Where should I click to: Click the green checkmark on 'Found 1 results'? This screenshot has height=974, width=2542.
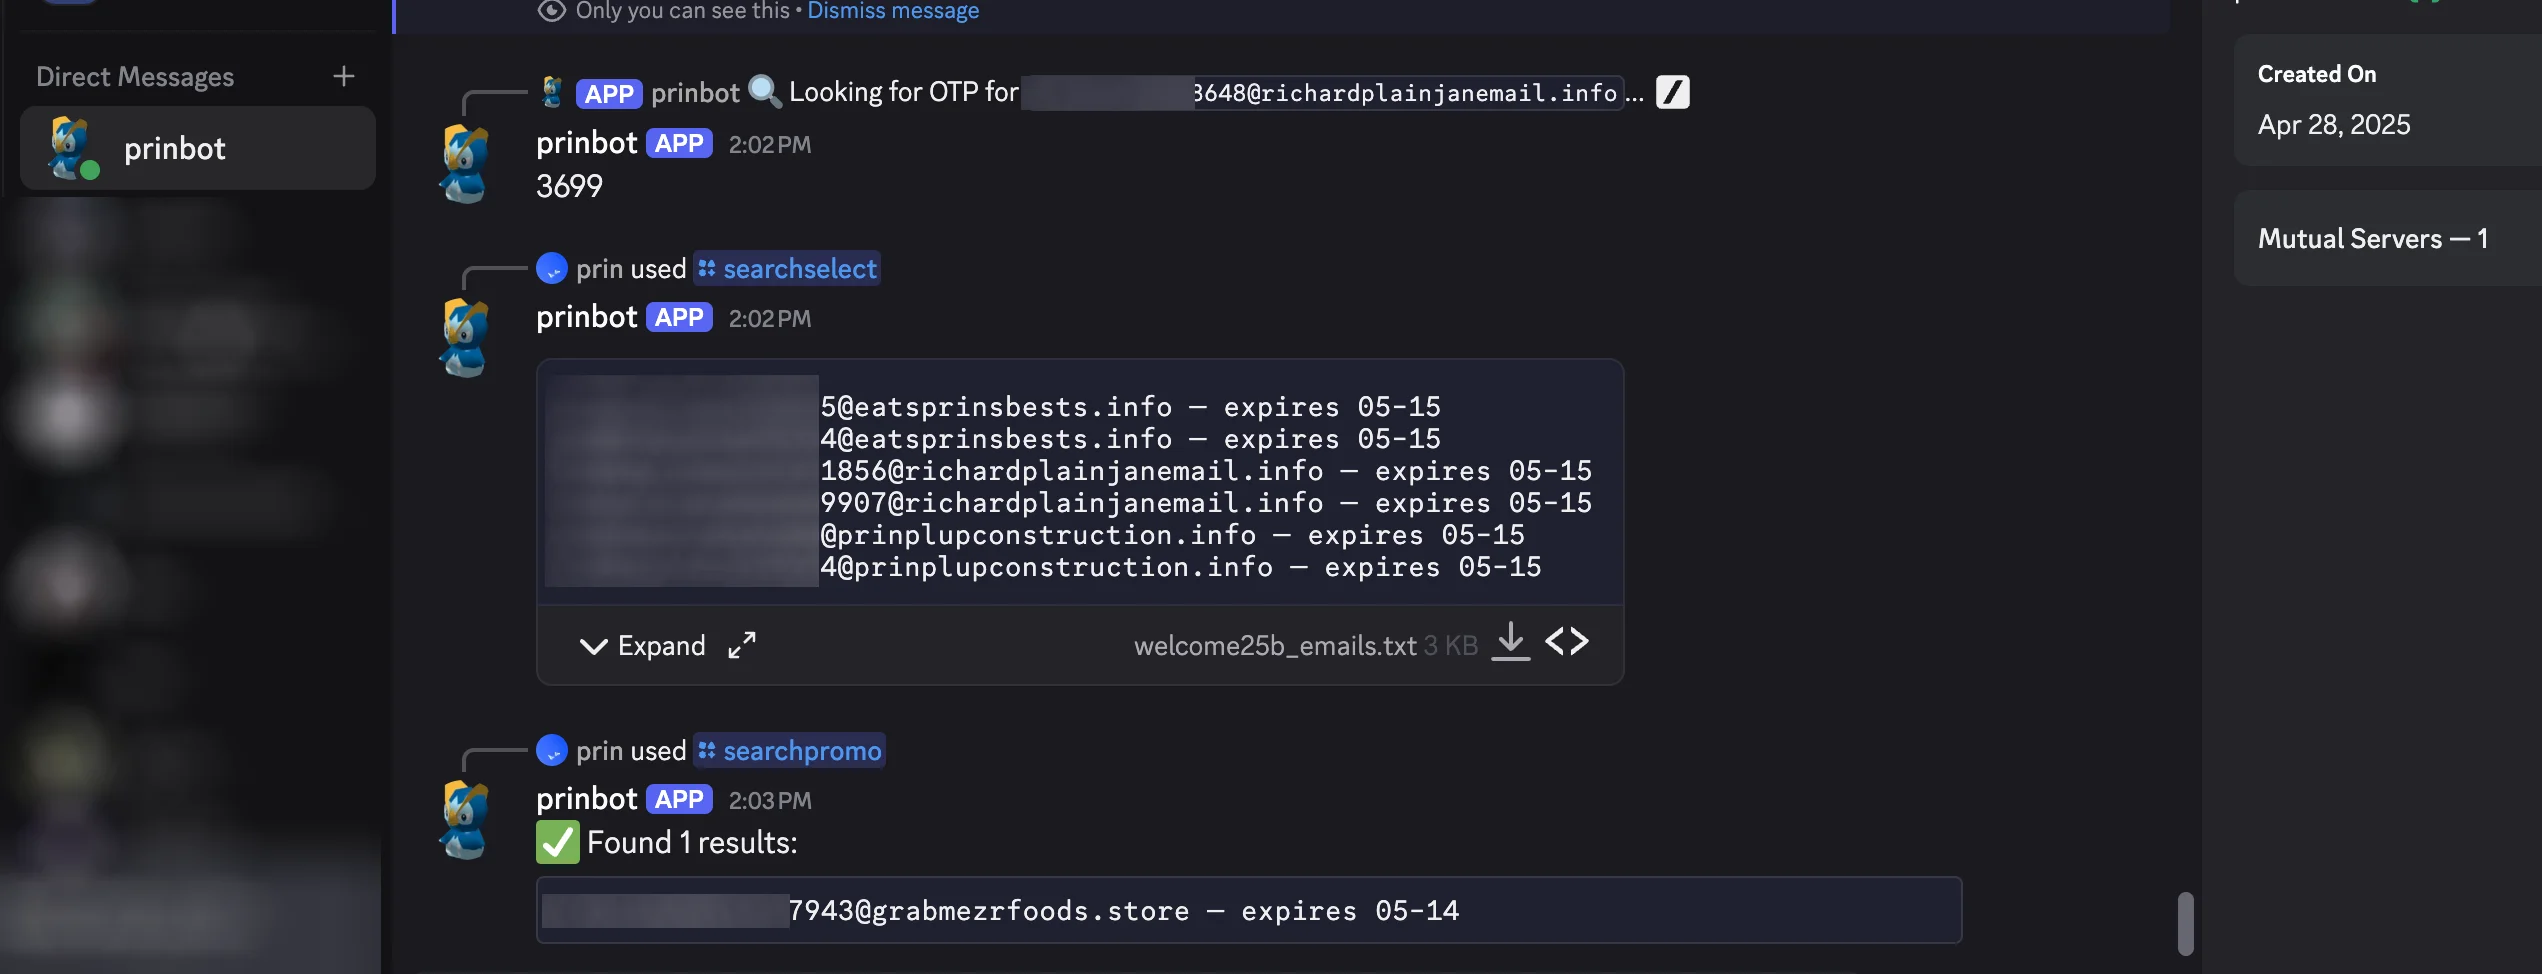tap(557, 842)
